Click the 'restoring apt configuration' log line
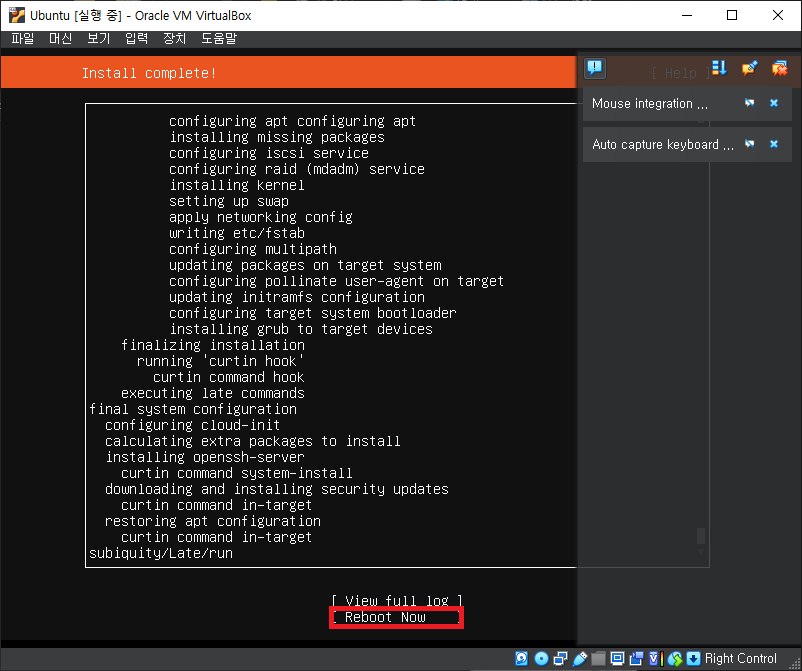 coord(213,521)
